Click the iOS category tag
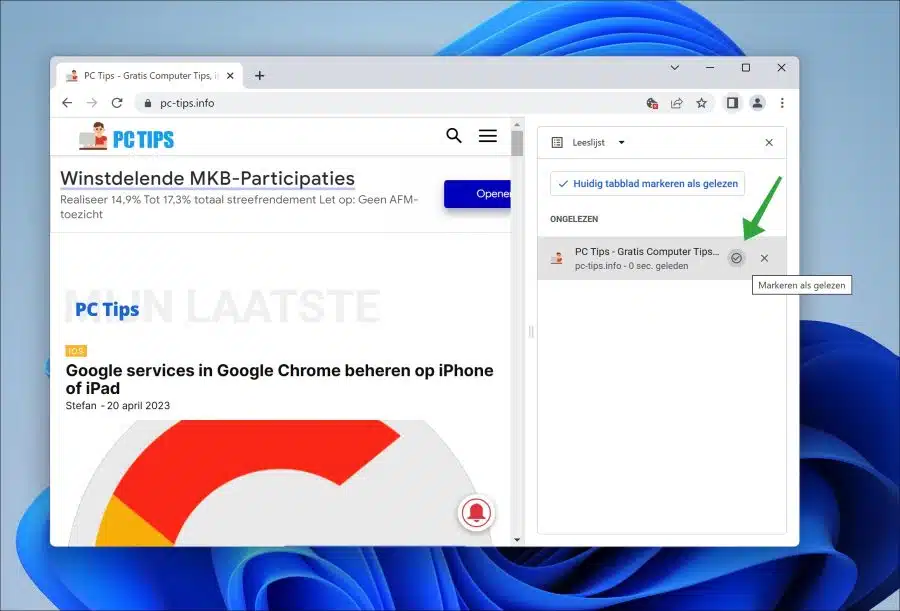The width and height of the screenshot is (900, 611). tap(76, 351)
